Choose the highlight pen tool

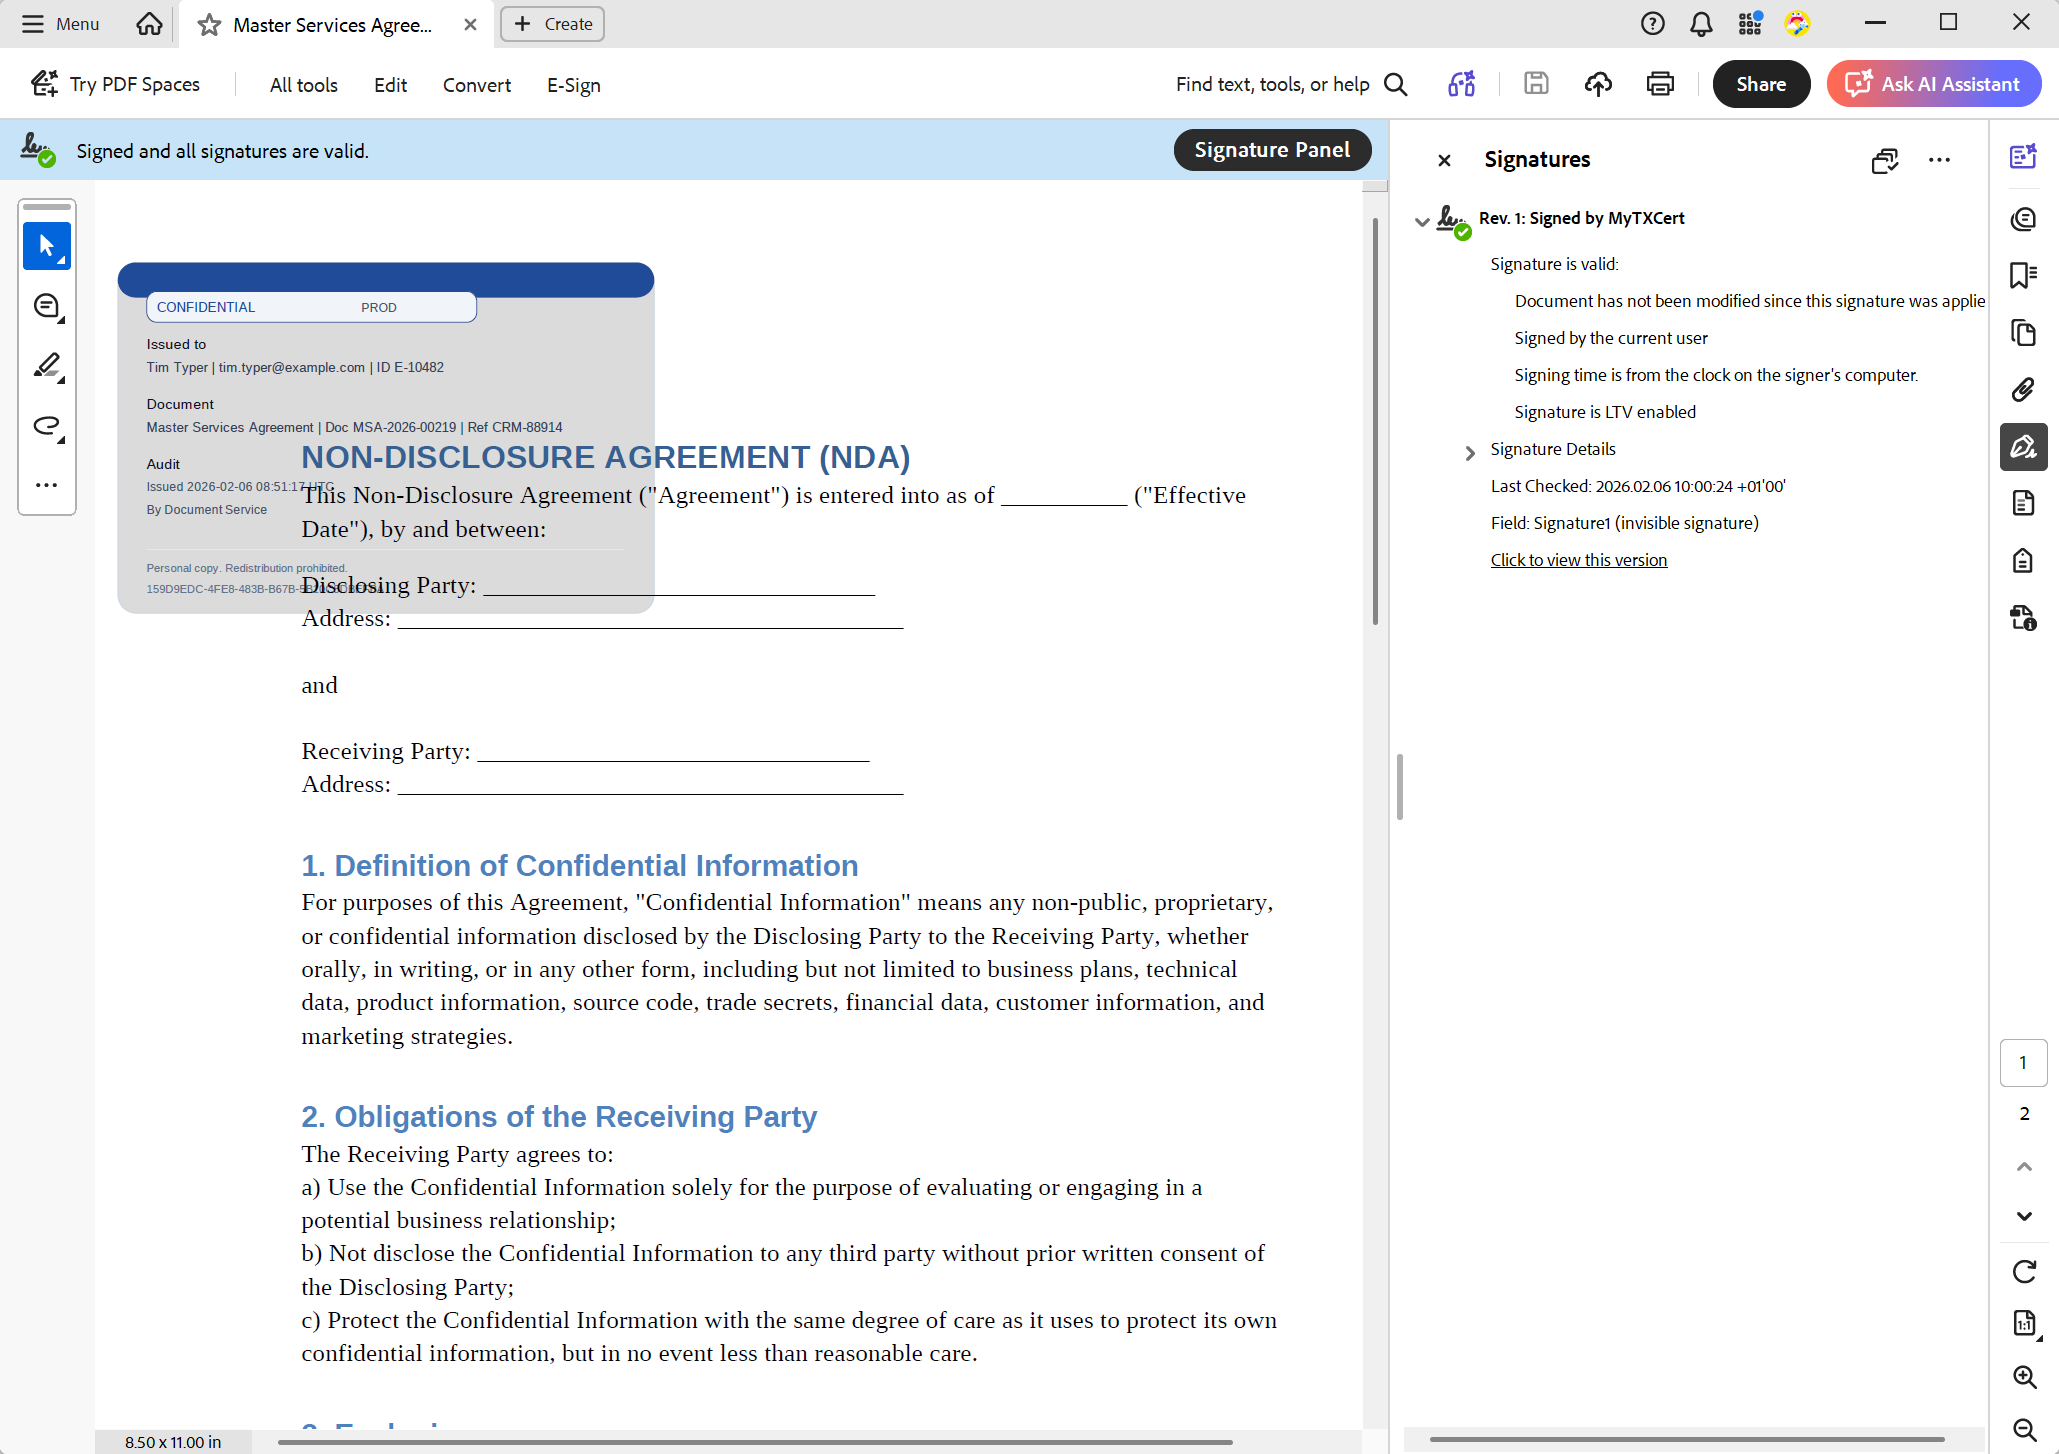[46, 366]
